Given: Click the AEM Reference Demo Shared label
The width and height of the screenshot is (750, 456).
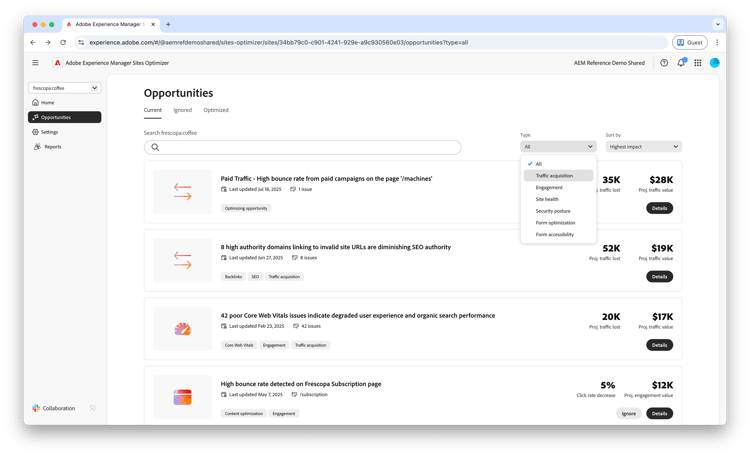Looking at the screenshot, I should [609, 63].
